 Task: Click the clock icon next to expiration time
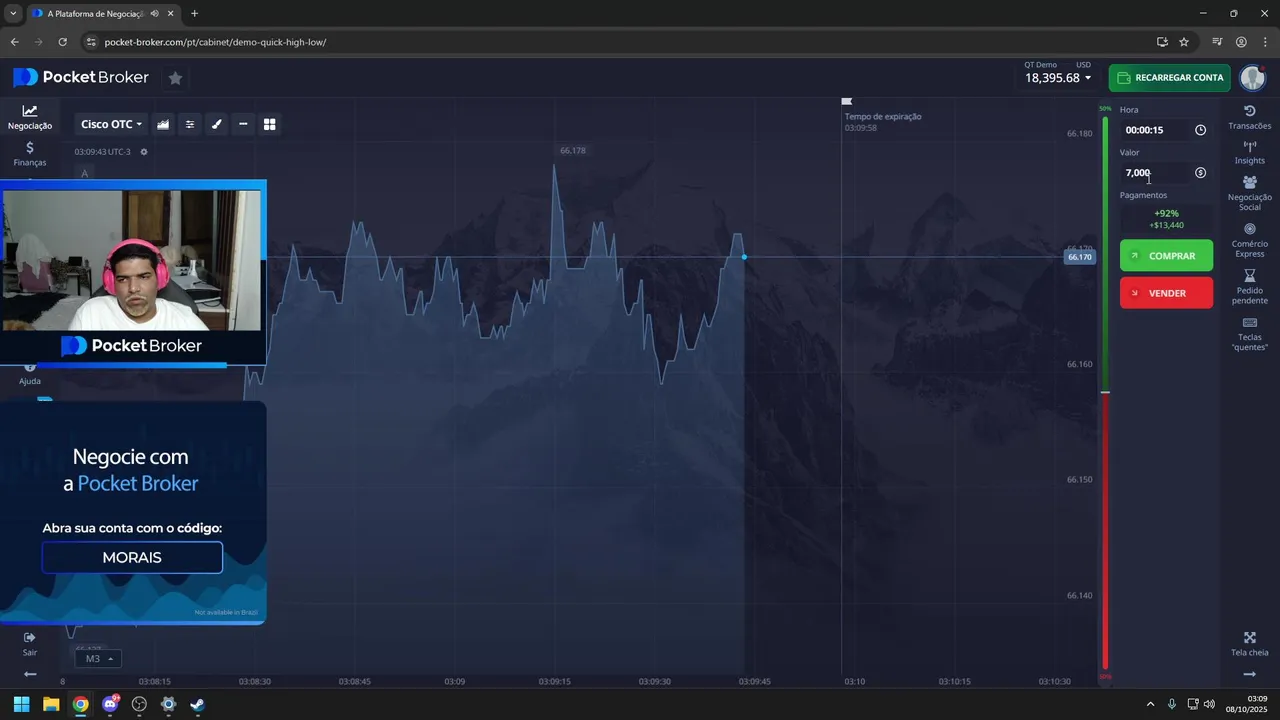pyautogui.click(x=1200, y=130)
